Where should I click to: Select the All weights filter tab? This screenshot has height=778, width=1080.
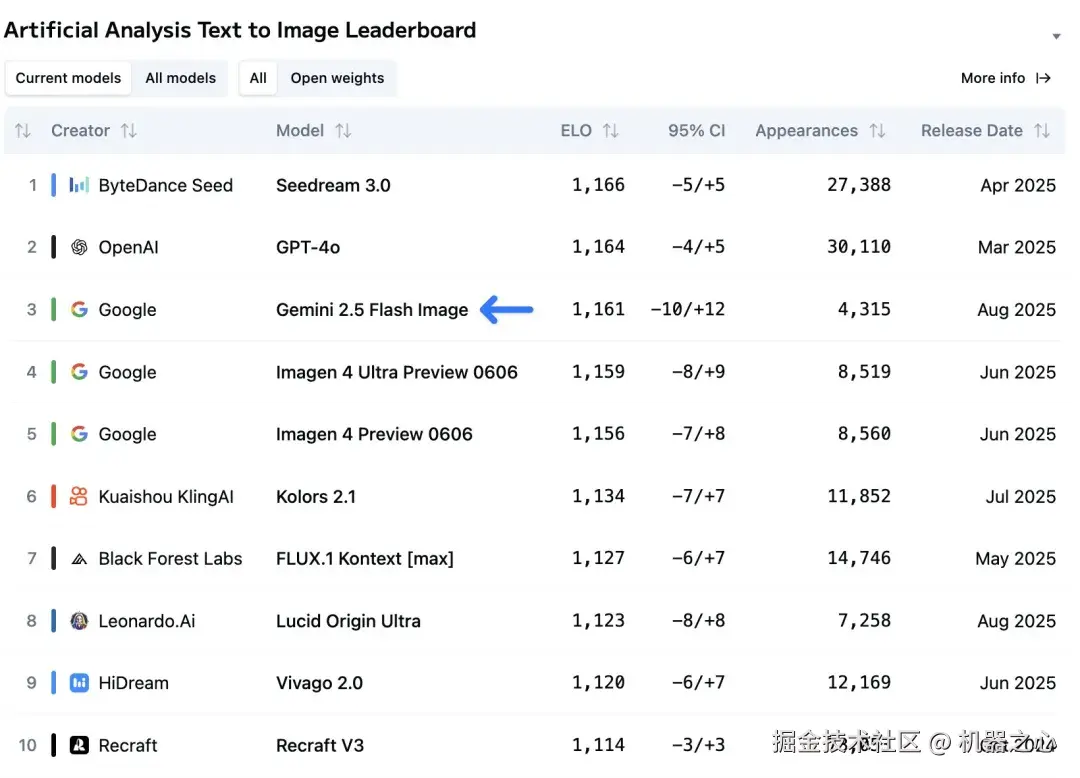point(258,78)
